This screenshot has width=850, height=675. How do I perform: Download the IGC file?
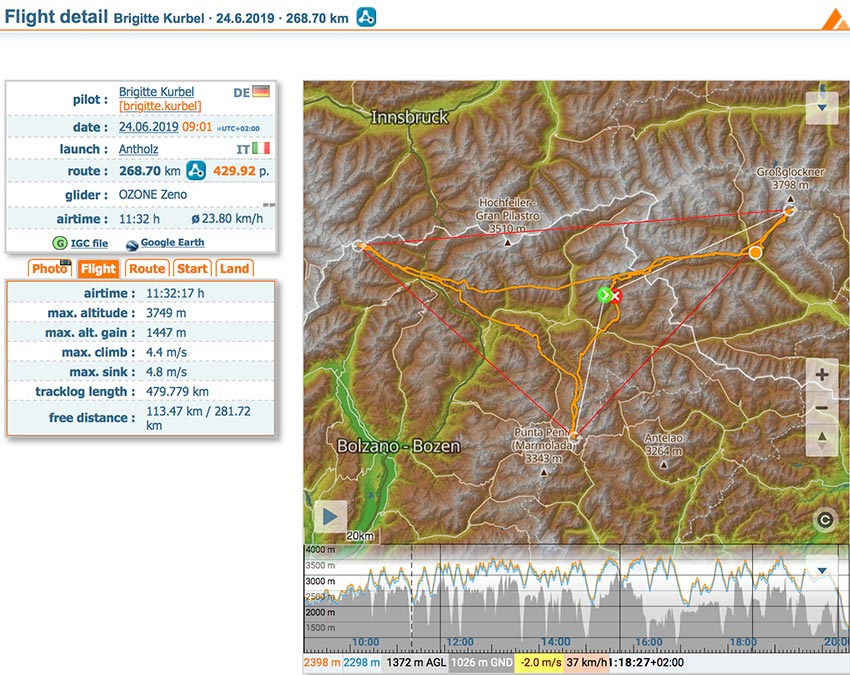[x=89, y=243]
